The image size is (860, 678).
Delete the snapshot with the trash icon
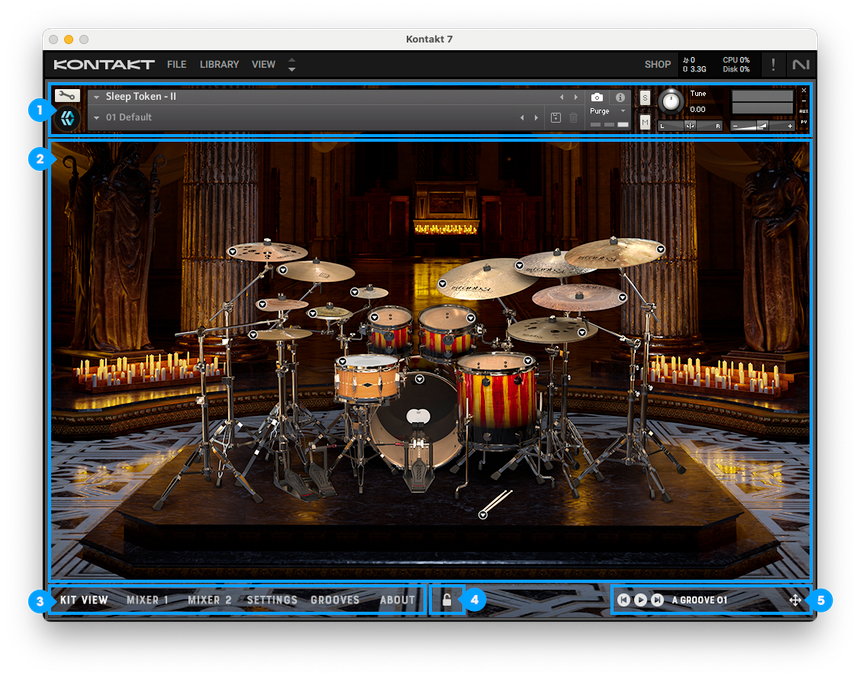point(573,117)
